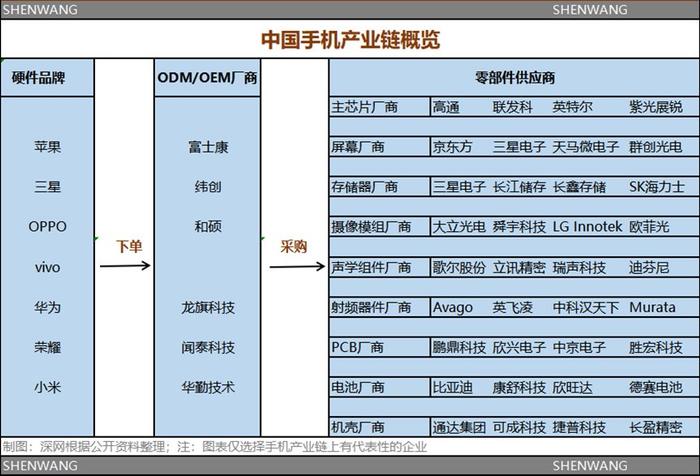Image resolution: width=700 pixels, height=476 pixels.
Task: Select manufacturer 闻泰科技
Action: pyautogui.click(x=208, y=347)
